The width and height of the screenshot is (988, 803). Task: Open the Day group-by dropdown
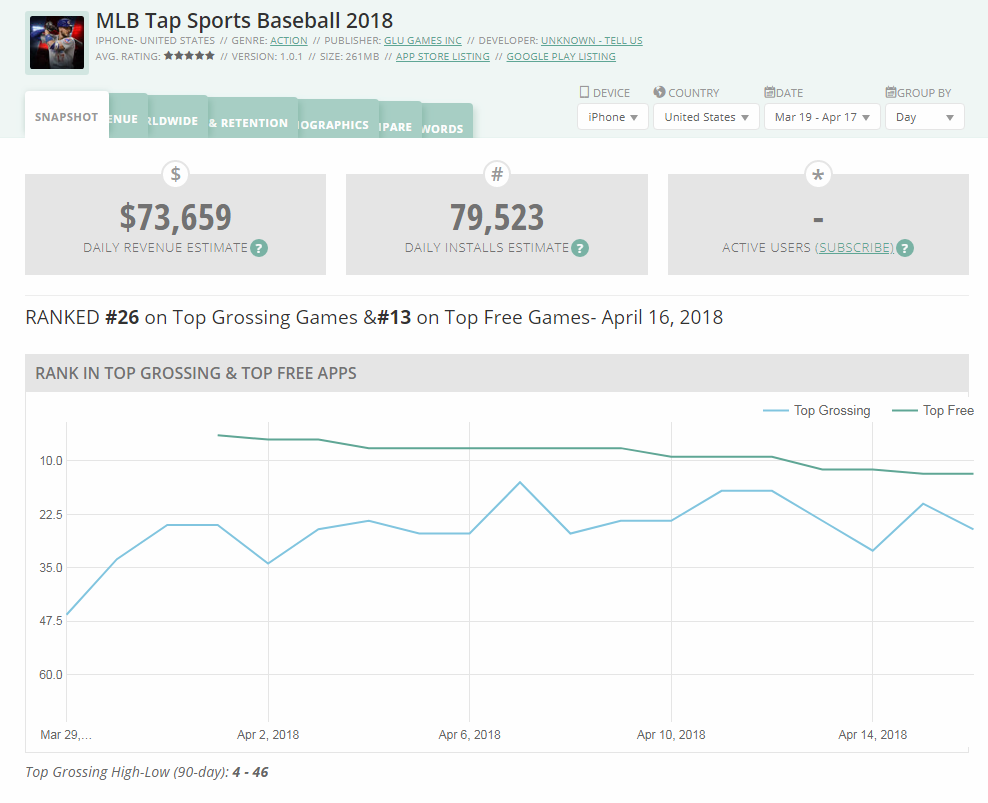[x=925, y=117]
